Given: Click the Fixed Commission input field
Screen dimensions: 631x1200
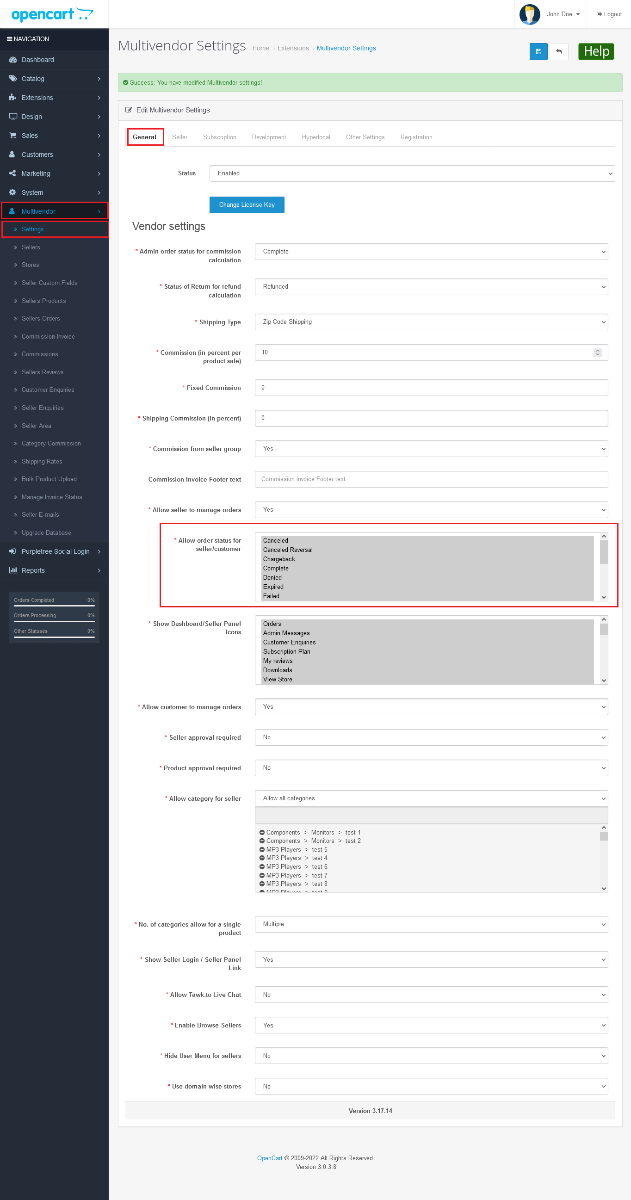Looking at the screenshot, I should click(431, 386).
